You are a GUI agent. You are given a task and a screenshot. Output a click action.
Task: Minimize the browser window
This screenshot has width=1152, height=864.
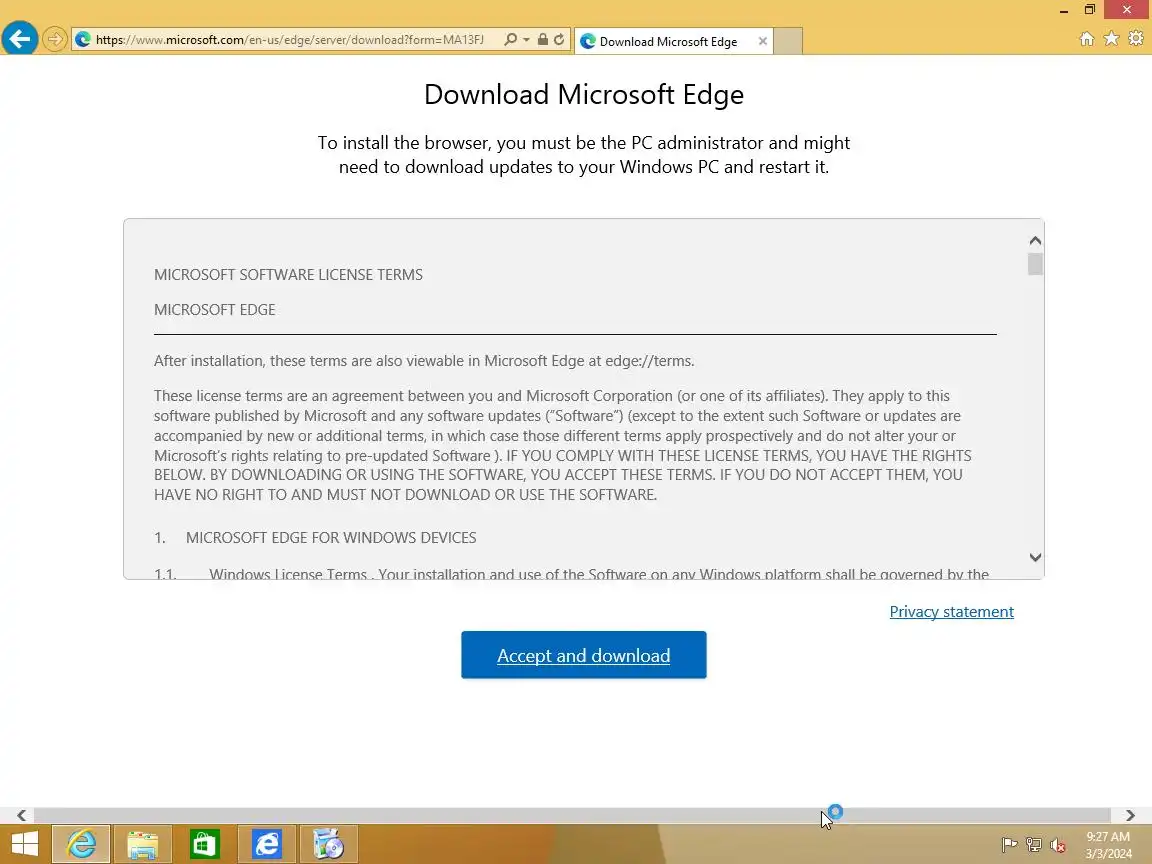(x=1063, y=10)
